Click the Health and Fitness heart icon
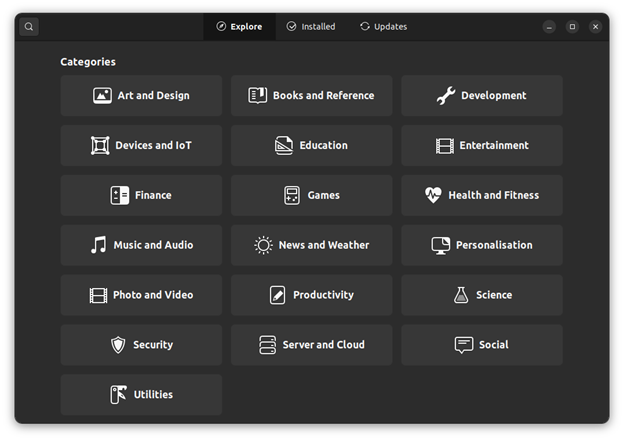 coord(433,195)
